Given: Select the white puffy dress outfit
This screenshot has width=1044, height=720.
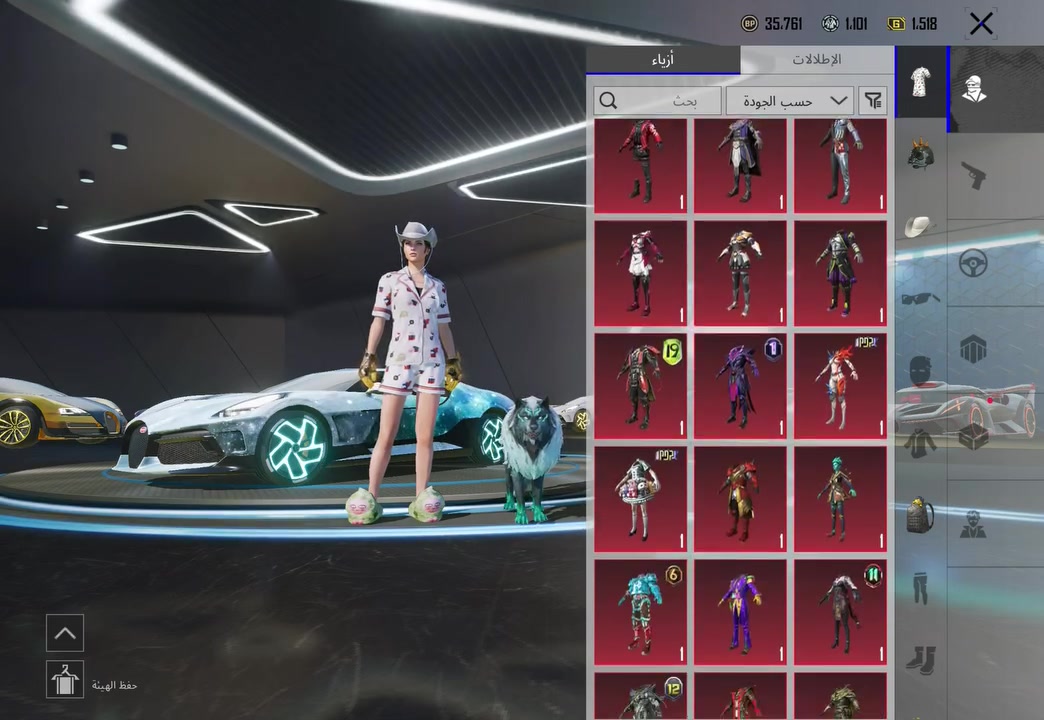Looking at the screenshot, I should [641, 499].
